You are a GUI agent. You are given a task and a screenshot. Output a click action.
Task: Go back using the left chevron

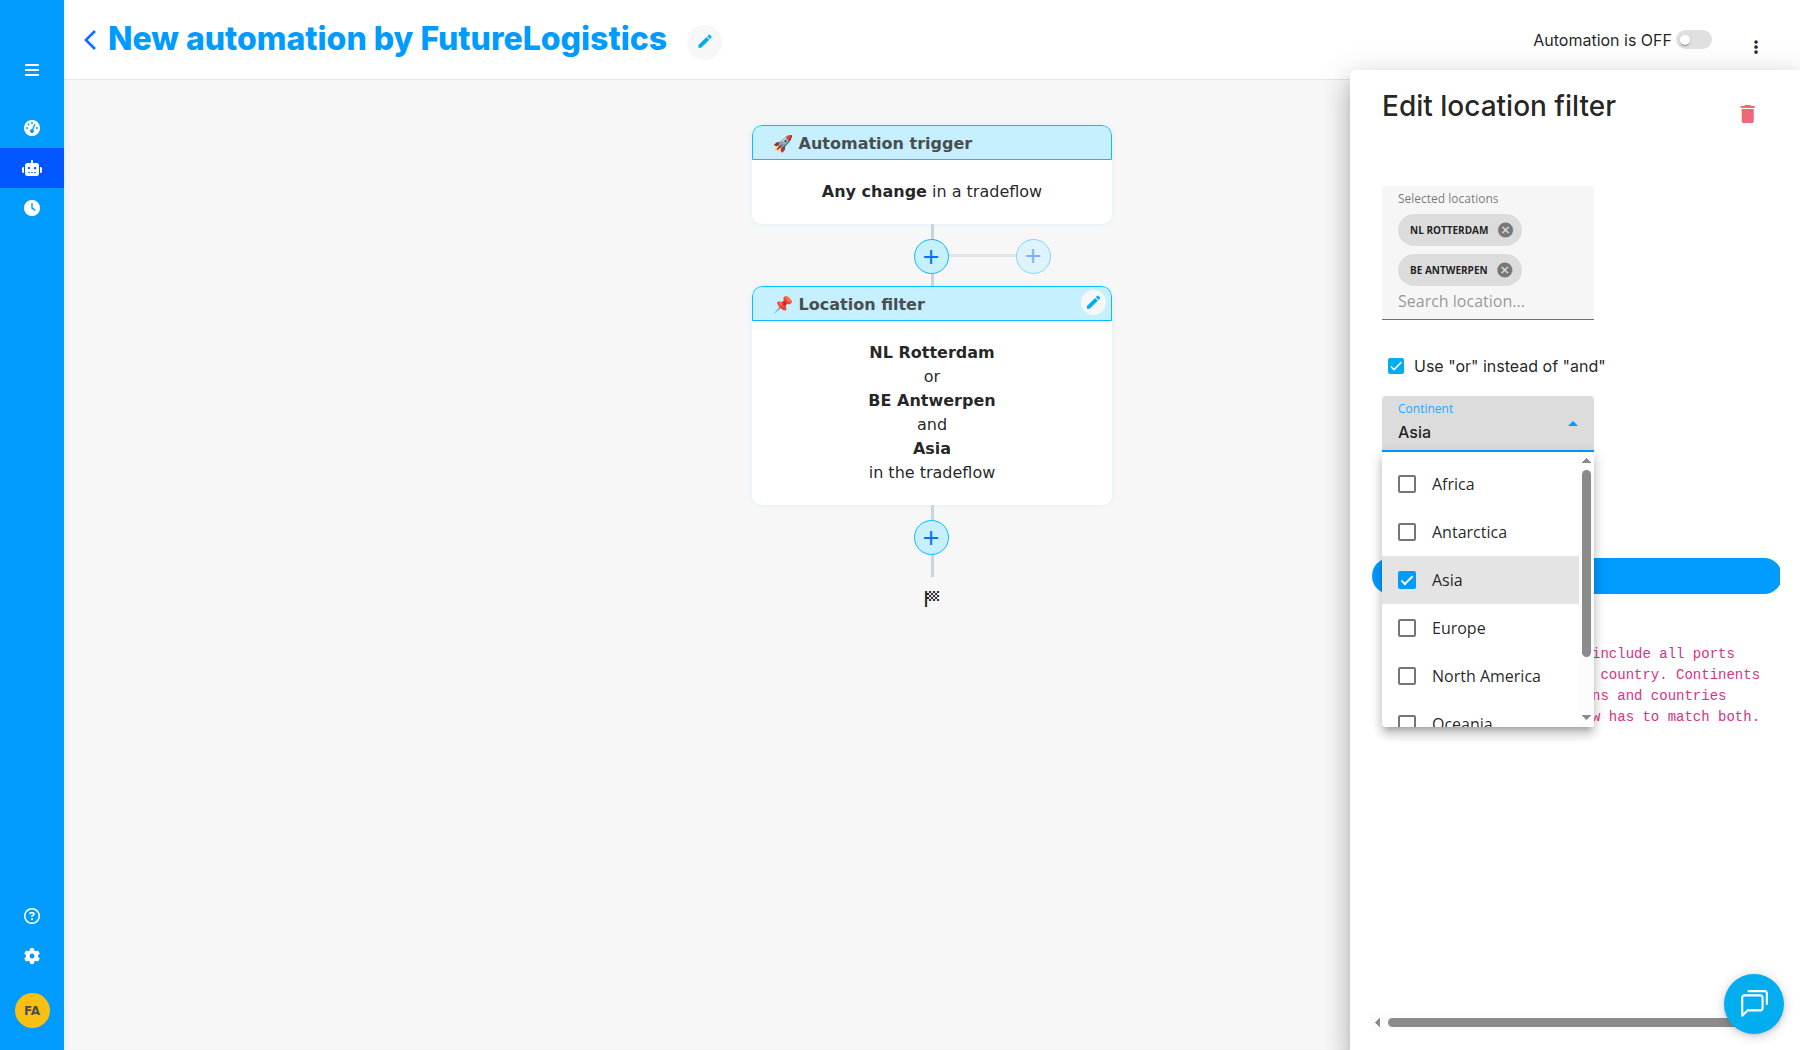point(90,39)
